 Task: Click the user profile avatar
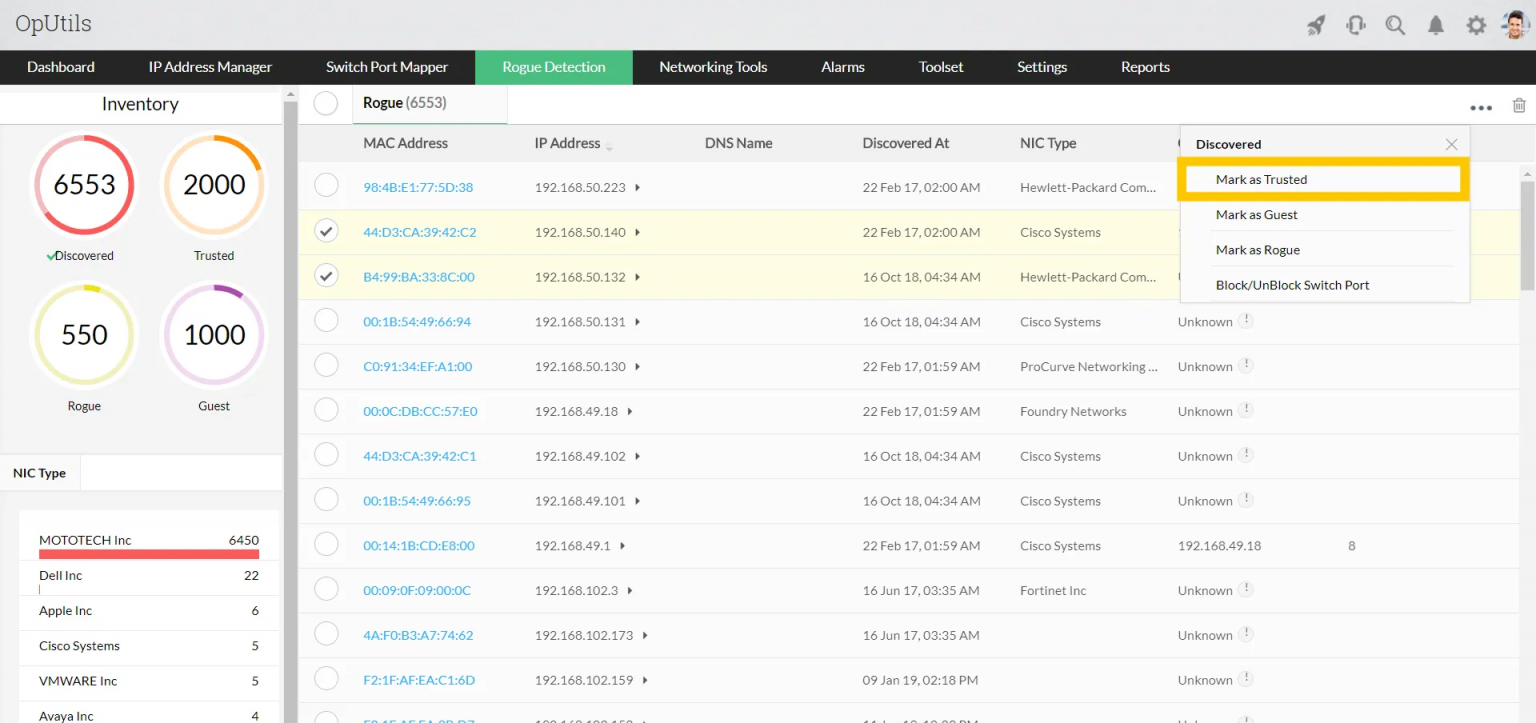(x=1514, y=24)
